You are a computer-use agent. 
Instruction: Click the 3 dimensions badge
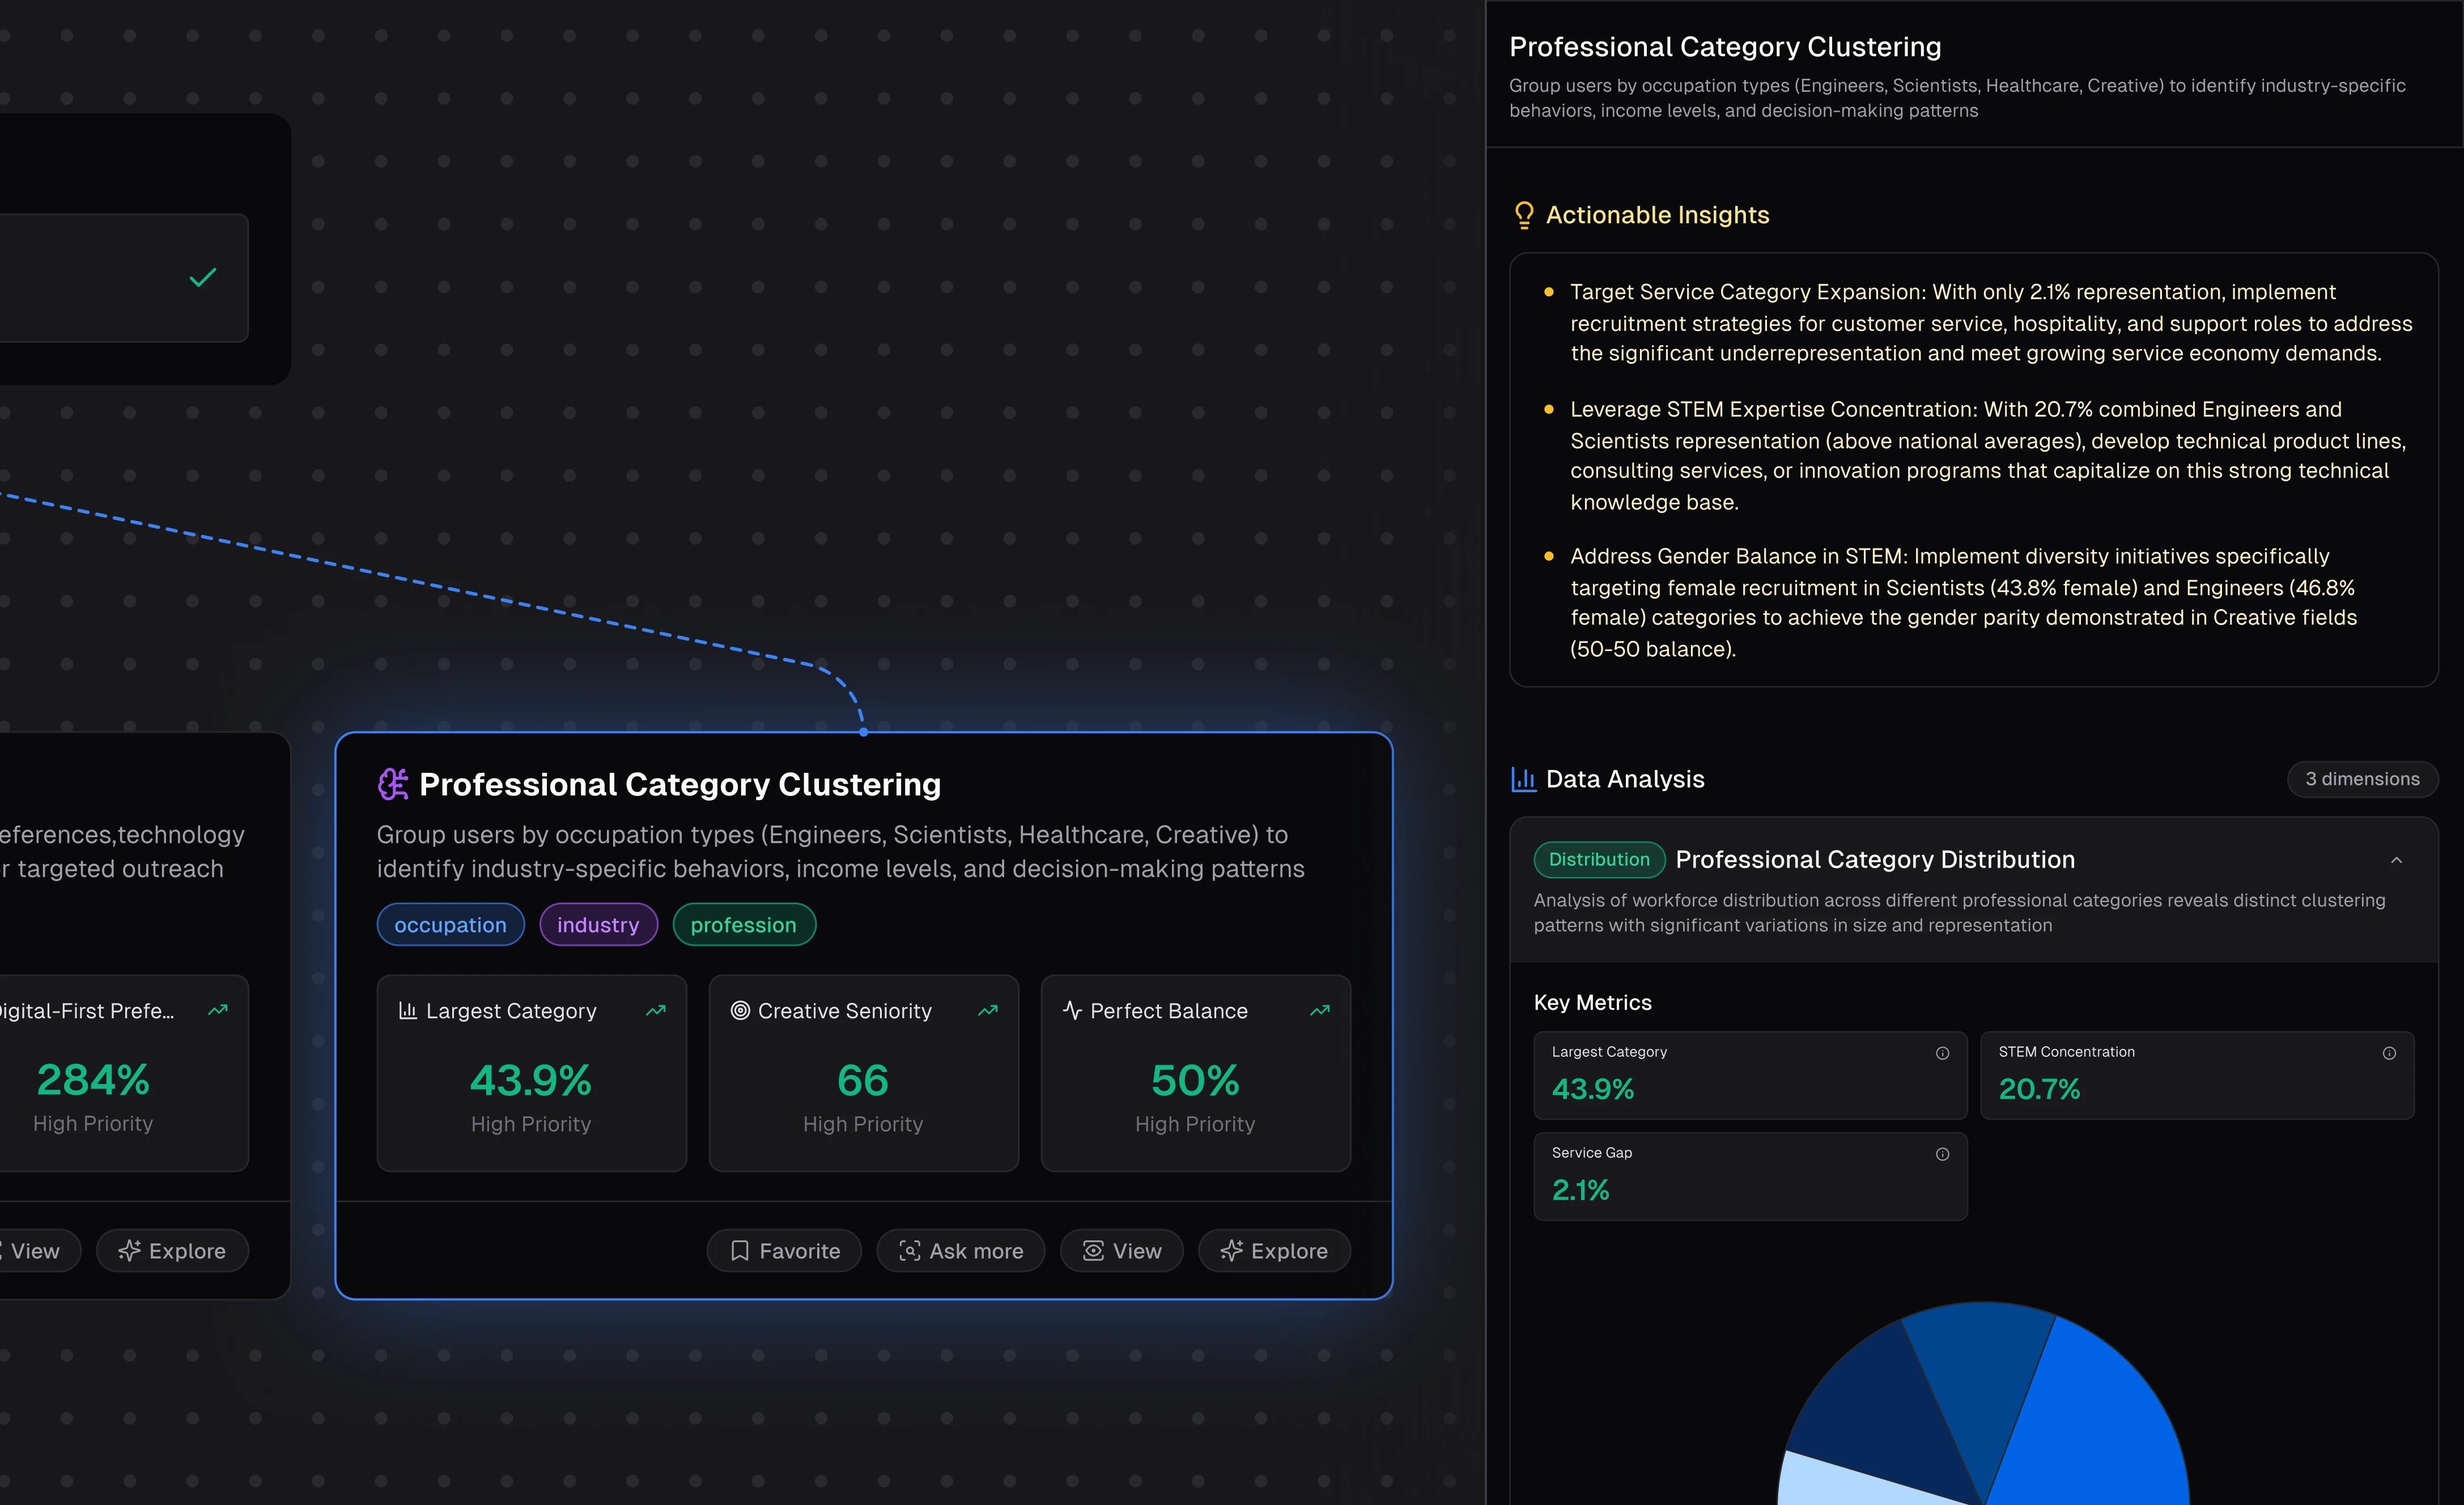2362,779
